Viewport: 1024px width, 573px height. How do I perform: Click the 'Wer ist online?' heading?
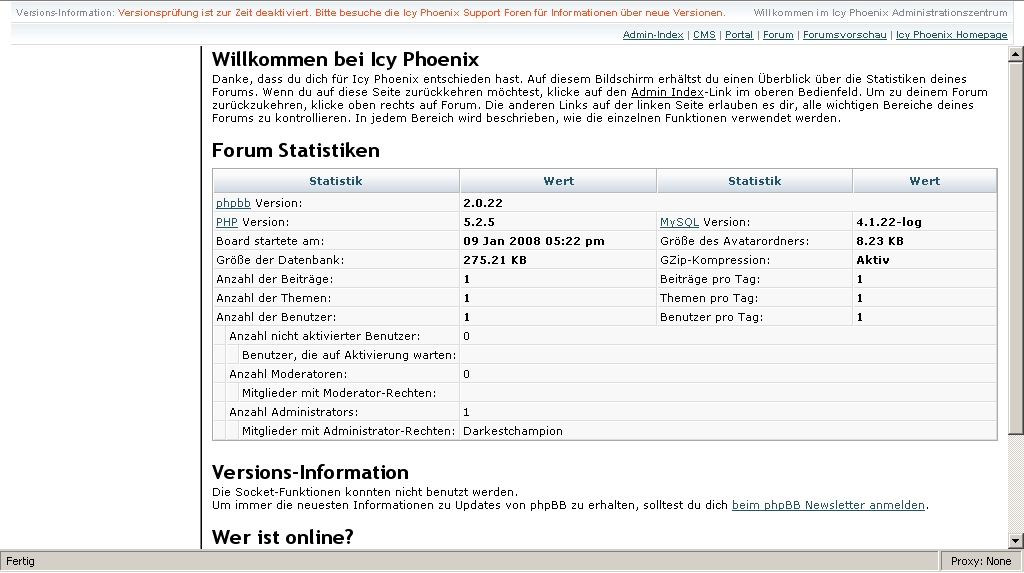(x=283, y=537)
